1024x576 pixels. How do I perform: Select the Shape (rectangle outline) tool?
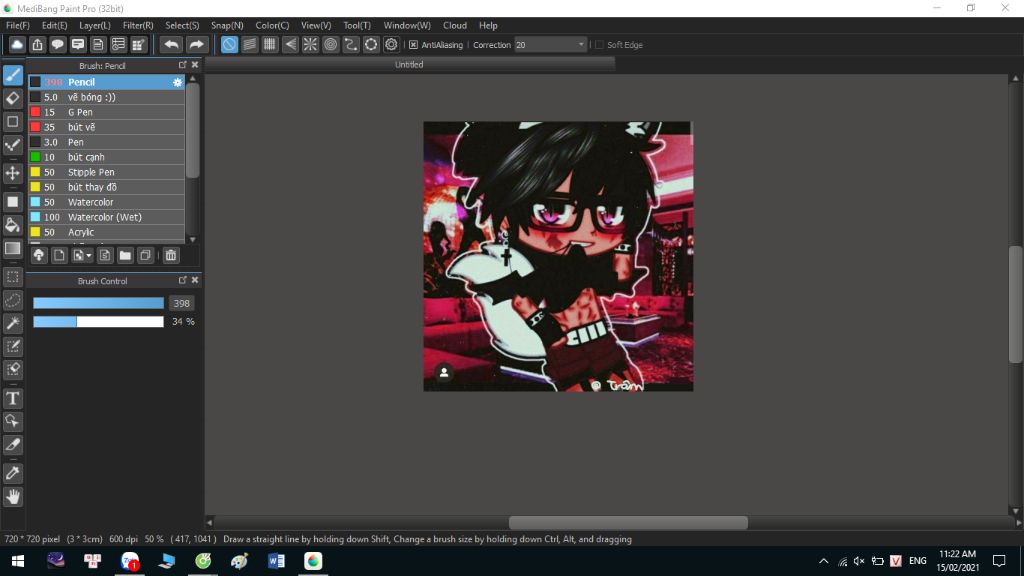point(12,121)
